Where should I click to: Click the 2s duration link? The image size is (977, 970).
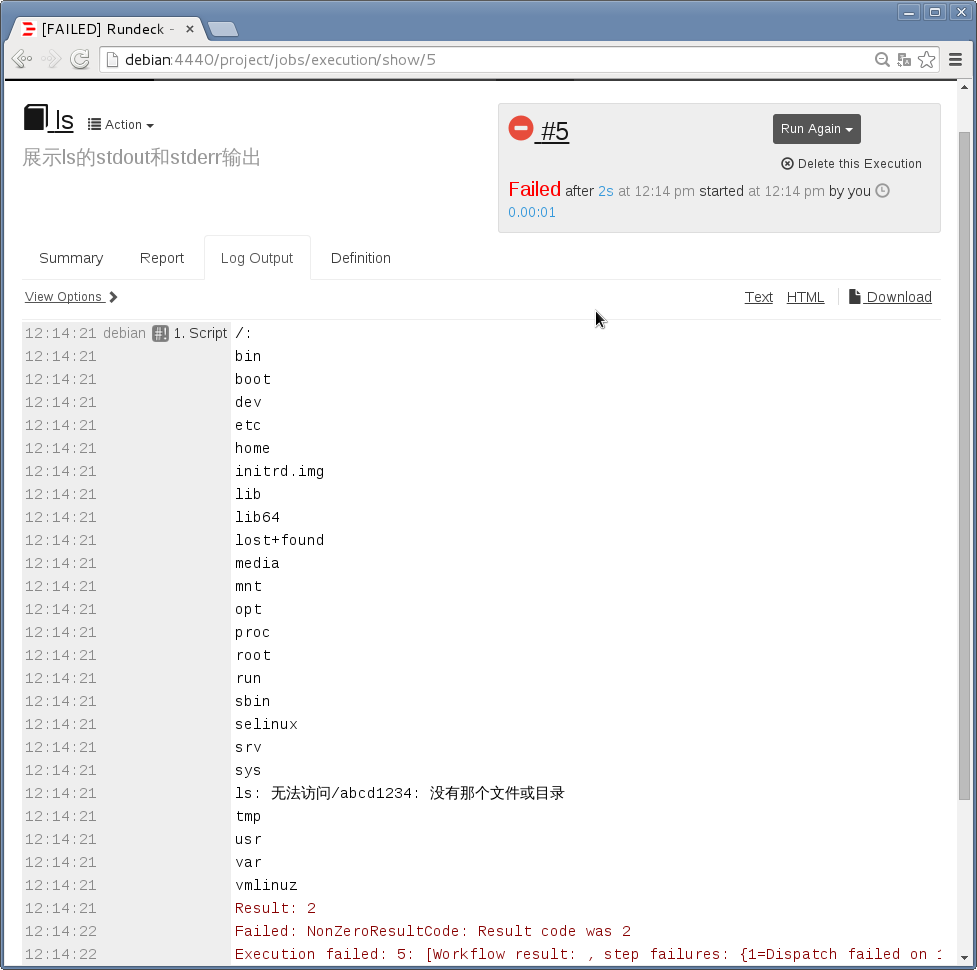tap(606, 191)
